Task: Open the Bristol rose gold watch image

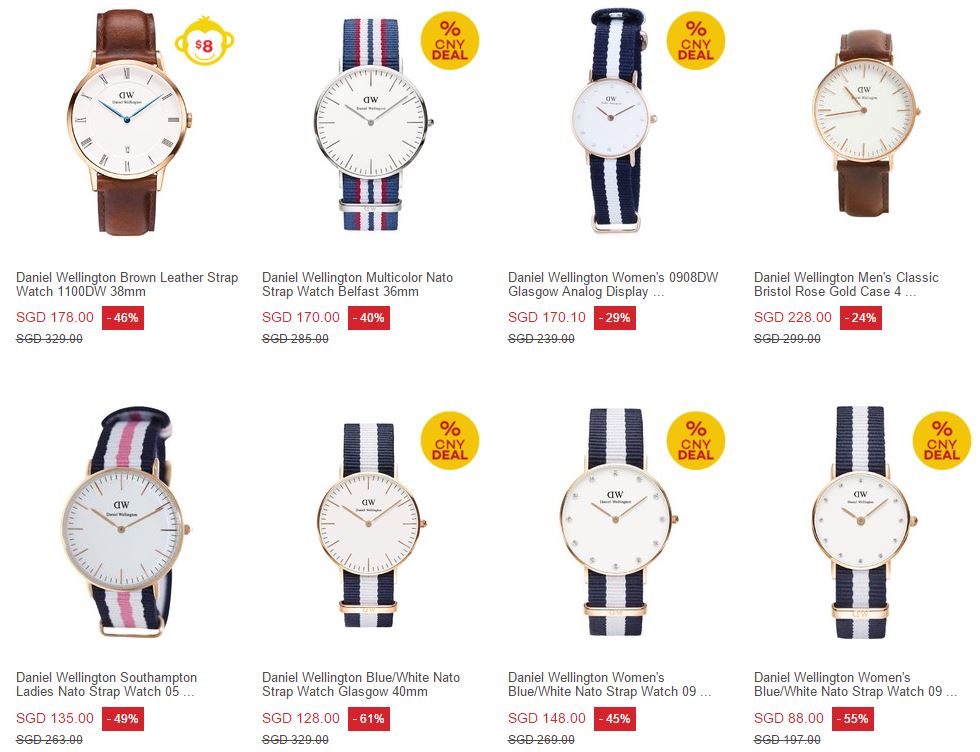Action: (x=865, y=123)
